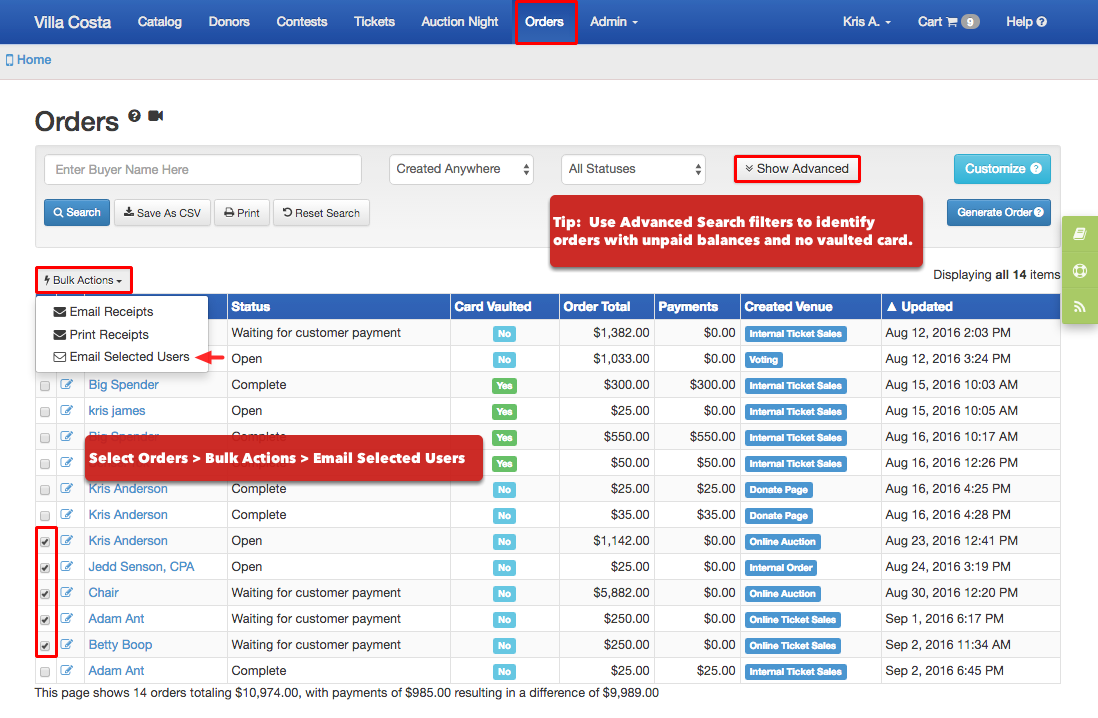1098x718 pixels.
Task: Click the Search button
Action: point(77,213)
